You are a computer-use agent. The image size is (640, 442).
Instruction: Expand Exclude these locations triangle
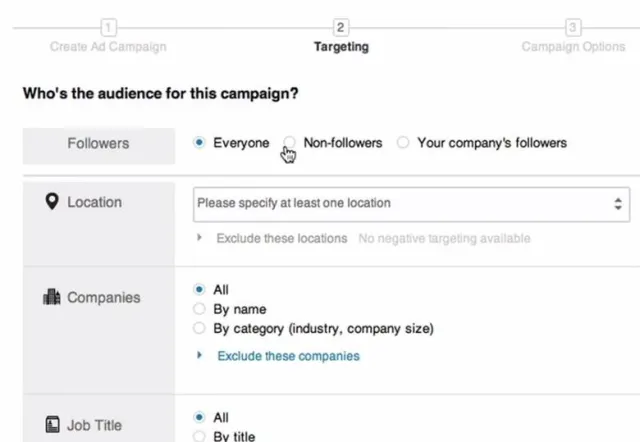click(200, 238)
